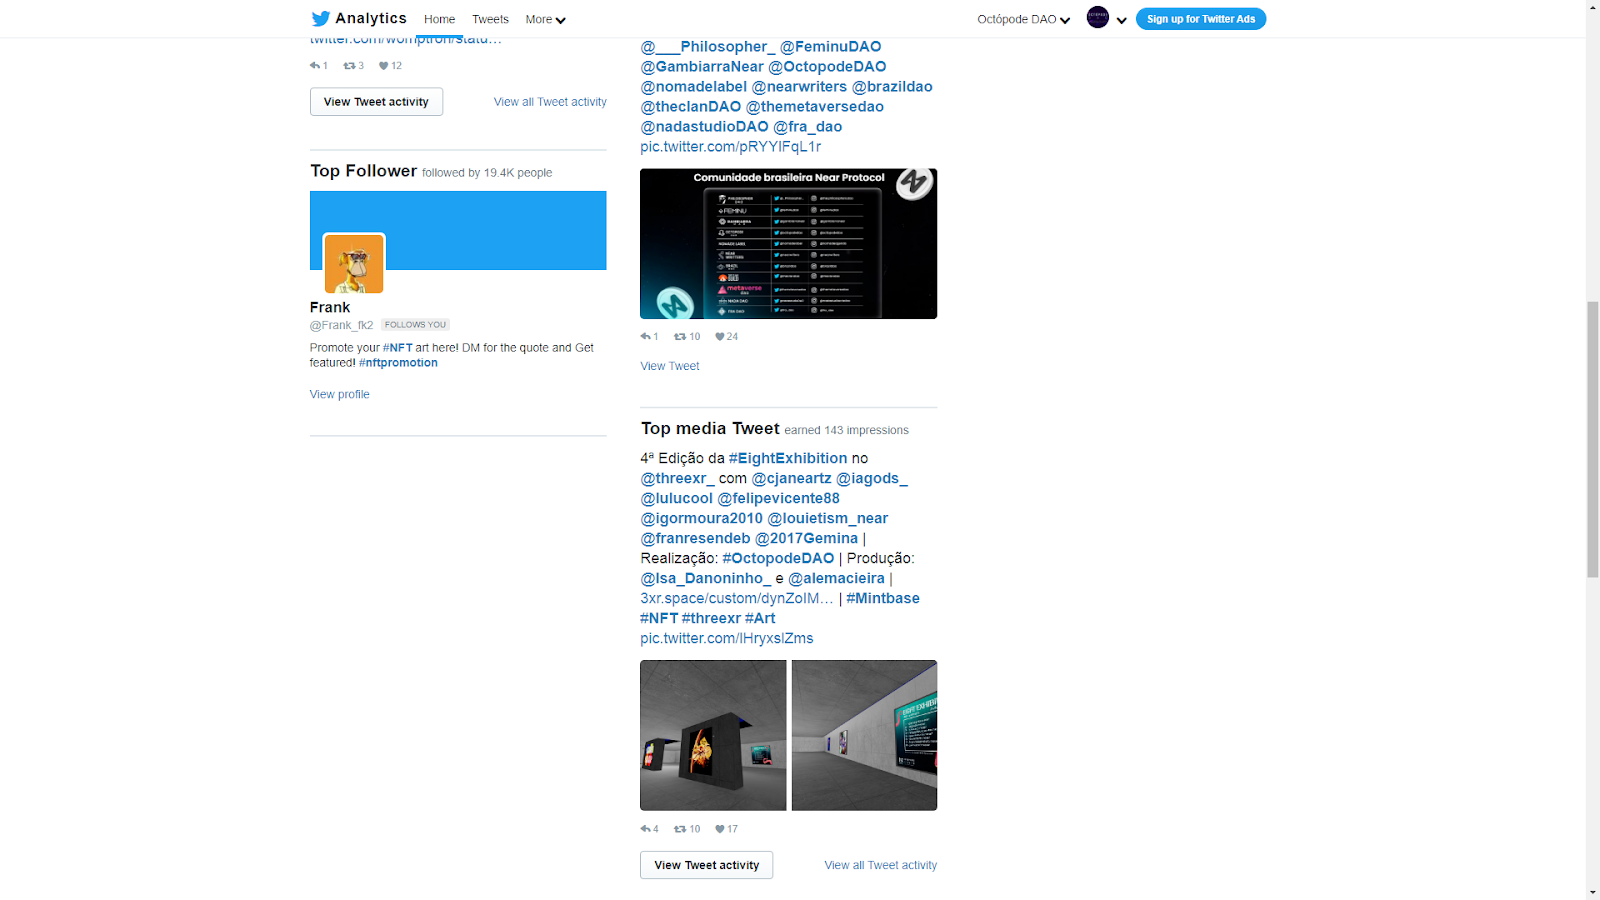Open pic.twitter.com/pRYYlFqL1r link
The width and height of the screenshot is (1600, 900).
pos(731,146)
